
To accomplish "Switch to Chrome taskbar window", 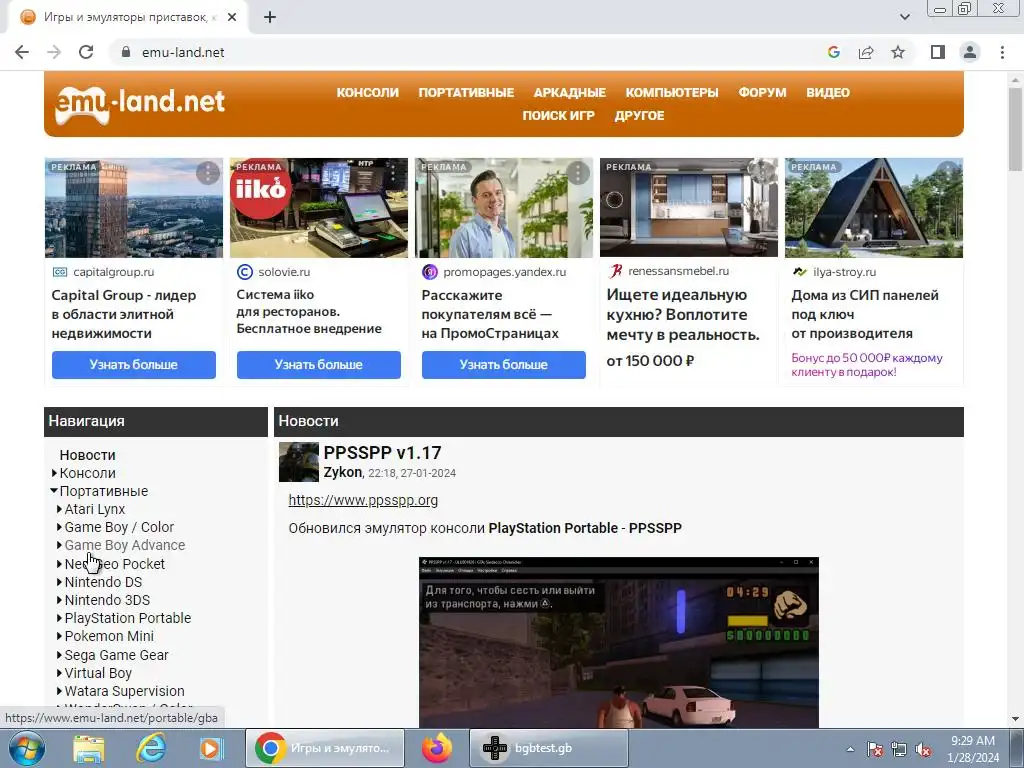I will click(325, 748).
